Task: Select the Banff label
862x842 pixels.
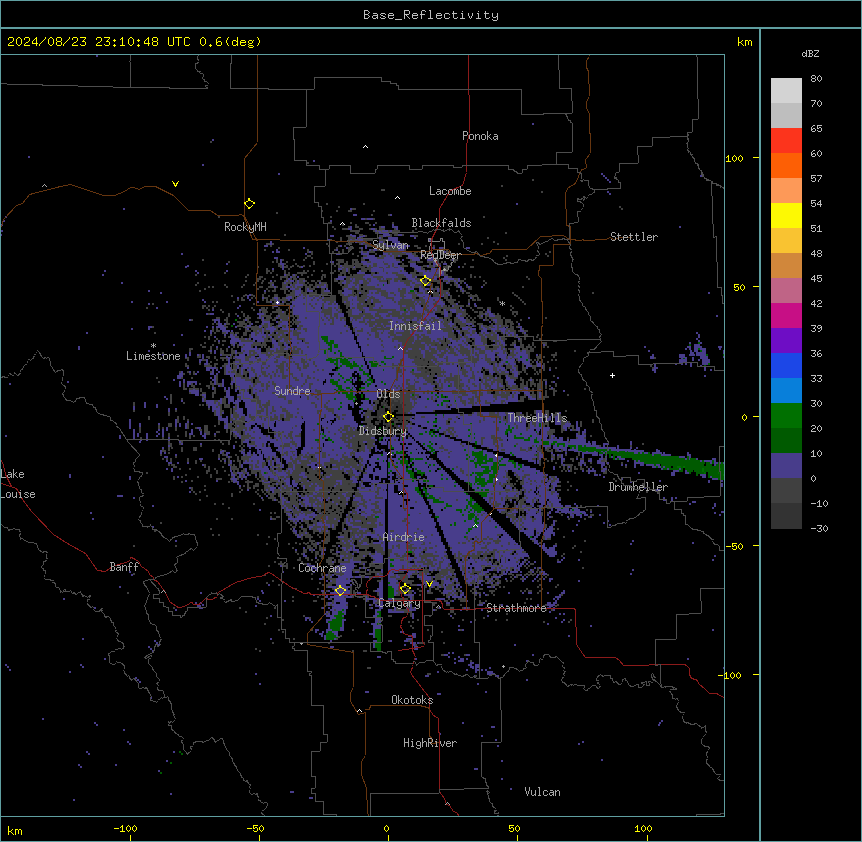Action: (x=124, y=567)
